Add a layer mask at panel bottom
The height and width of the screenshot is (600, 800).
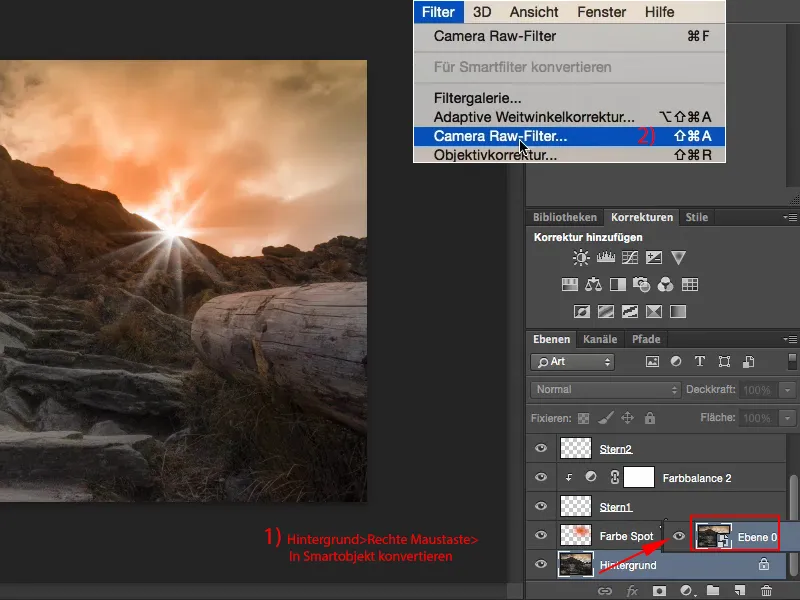pyautogui.click(x=659, y=591)
